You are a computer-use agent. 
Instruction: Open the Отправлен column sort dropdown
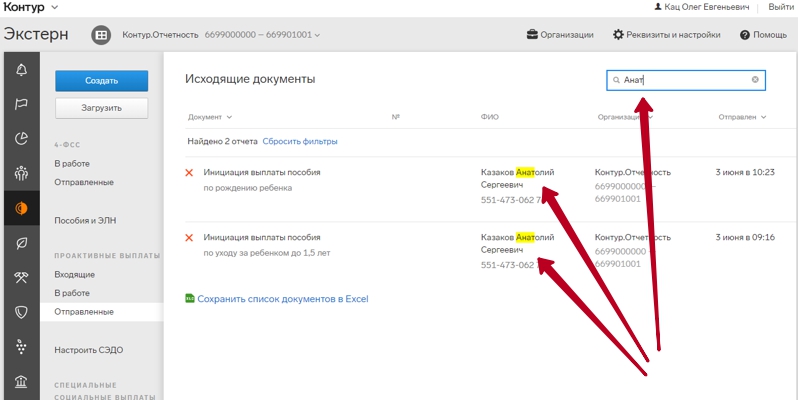742,117
